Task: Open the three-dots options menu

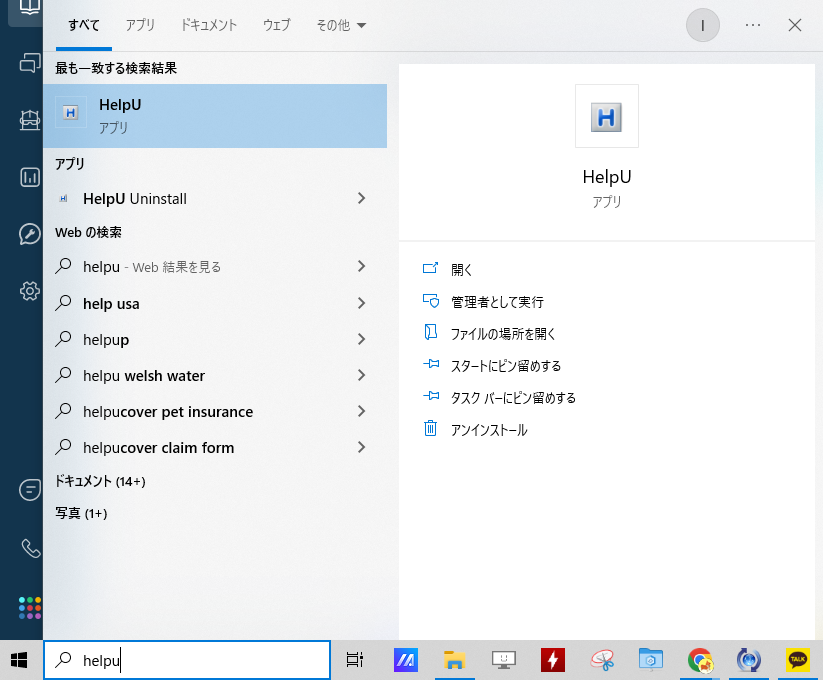Action: 753,25
